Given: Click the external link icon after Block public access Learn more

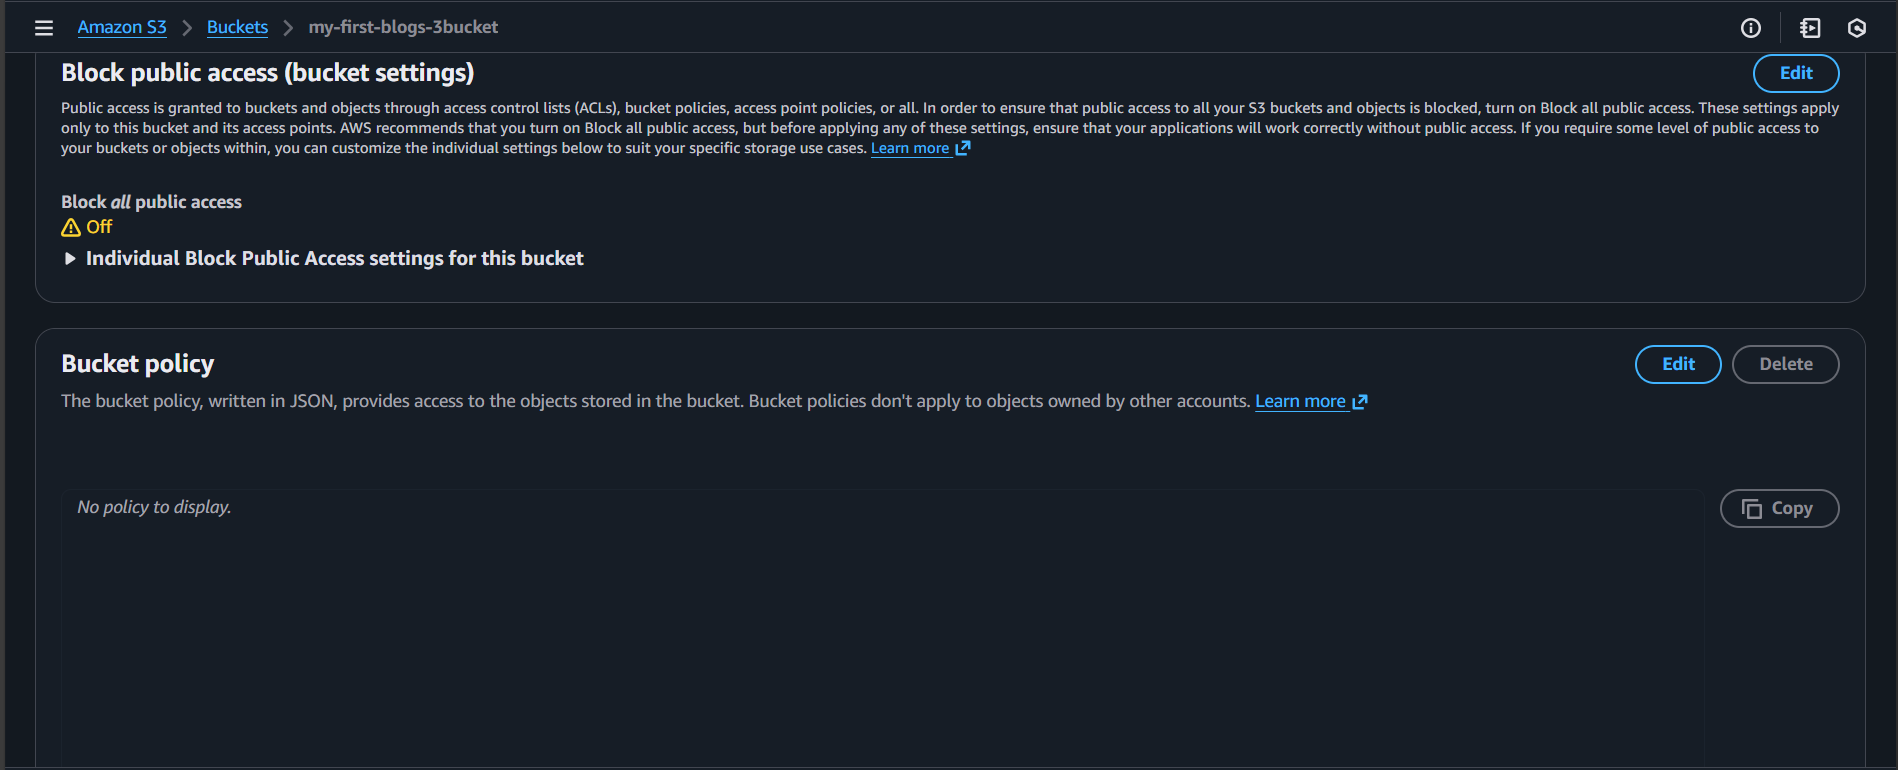Looking at the screenshot, I should tap(963, 148).
